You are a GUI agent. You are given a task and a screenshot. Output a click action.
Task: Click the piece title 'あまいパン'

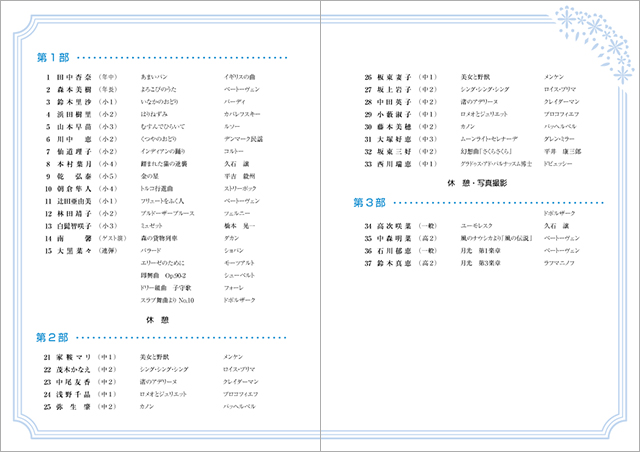[154, 77]
